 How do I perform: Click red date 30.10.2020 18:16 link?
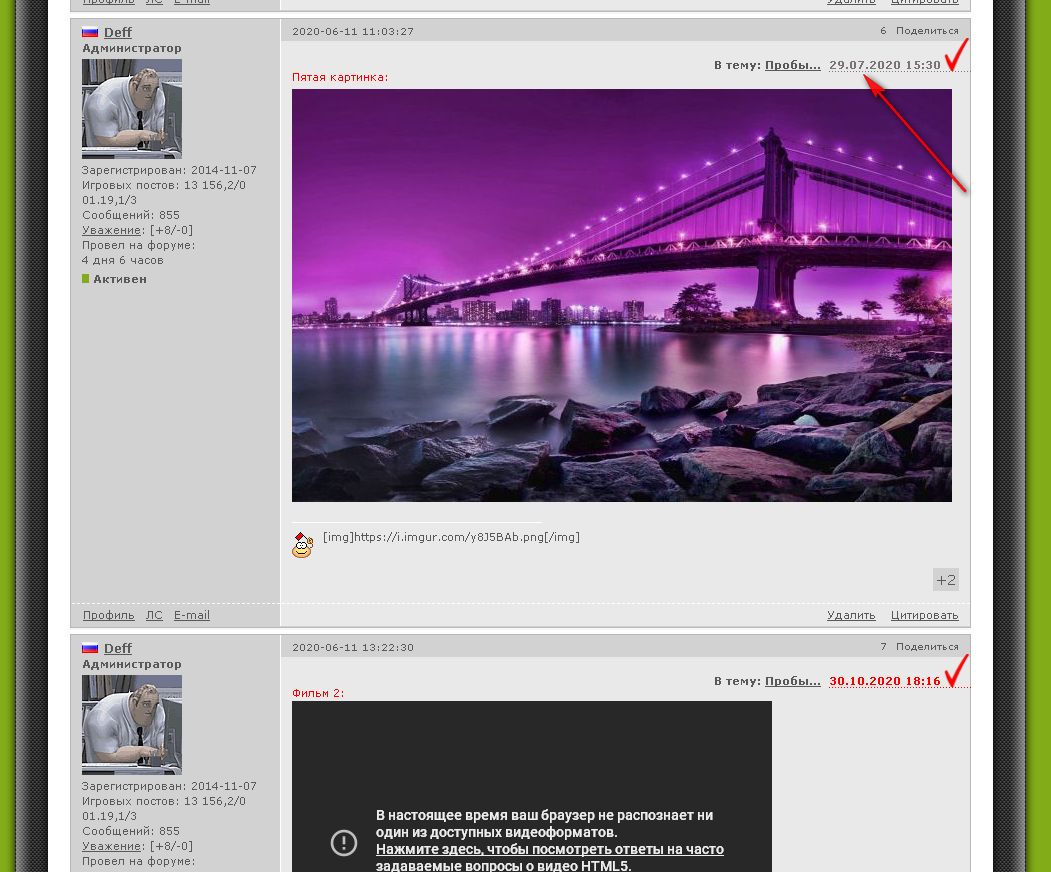coord(885,681)
